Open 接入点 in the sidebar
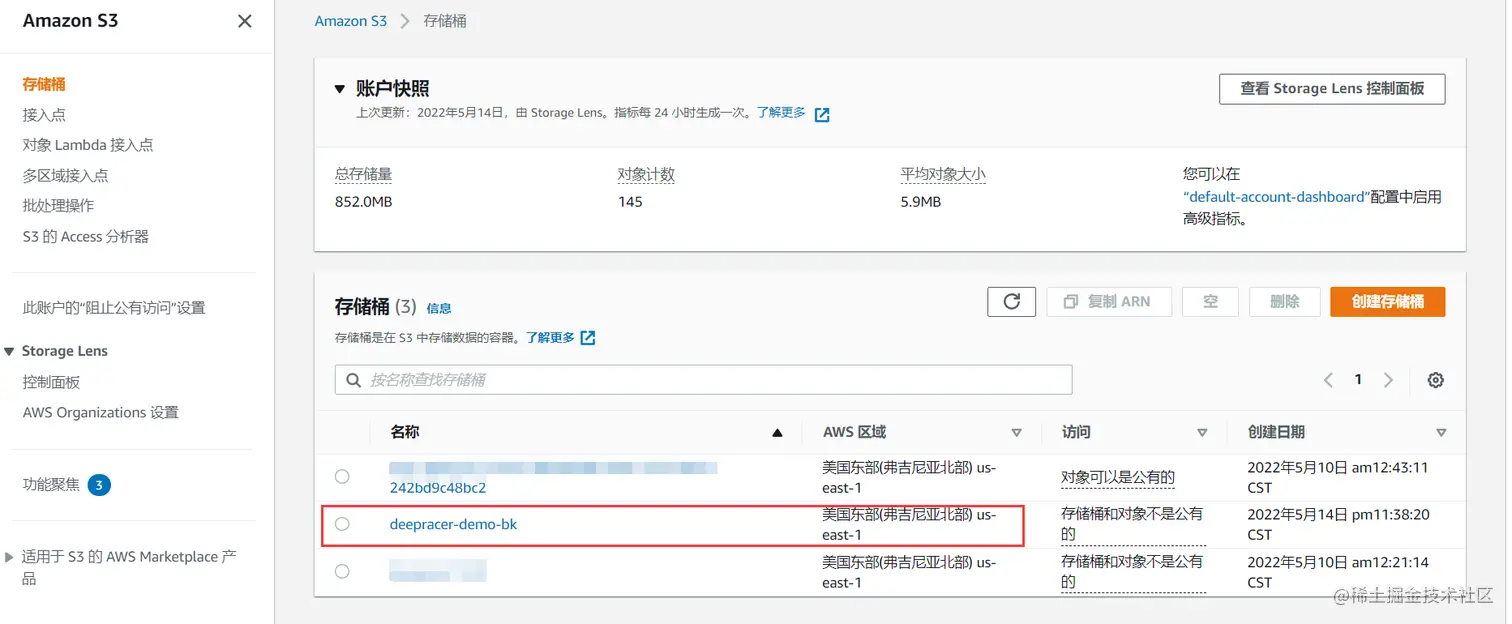The image size is (1512, 624). pos(44,115)
